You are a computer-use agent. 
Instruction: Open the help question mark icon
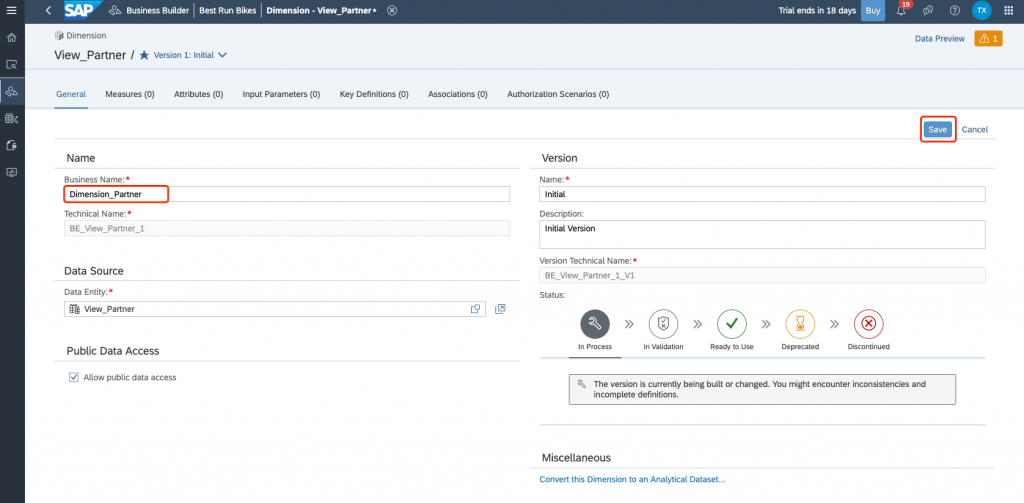pos(955,10)
